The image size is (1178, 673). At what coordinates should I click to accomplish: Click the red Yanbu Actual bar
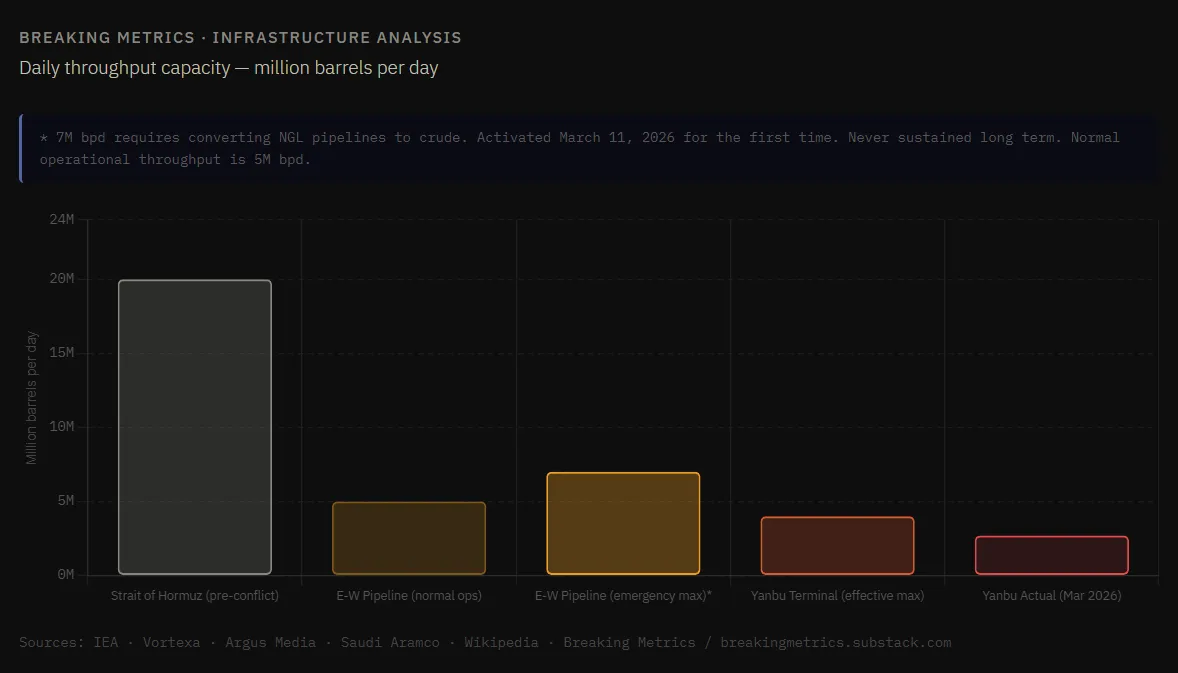(x=1051, y=555)
